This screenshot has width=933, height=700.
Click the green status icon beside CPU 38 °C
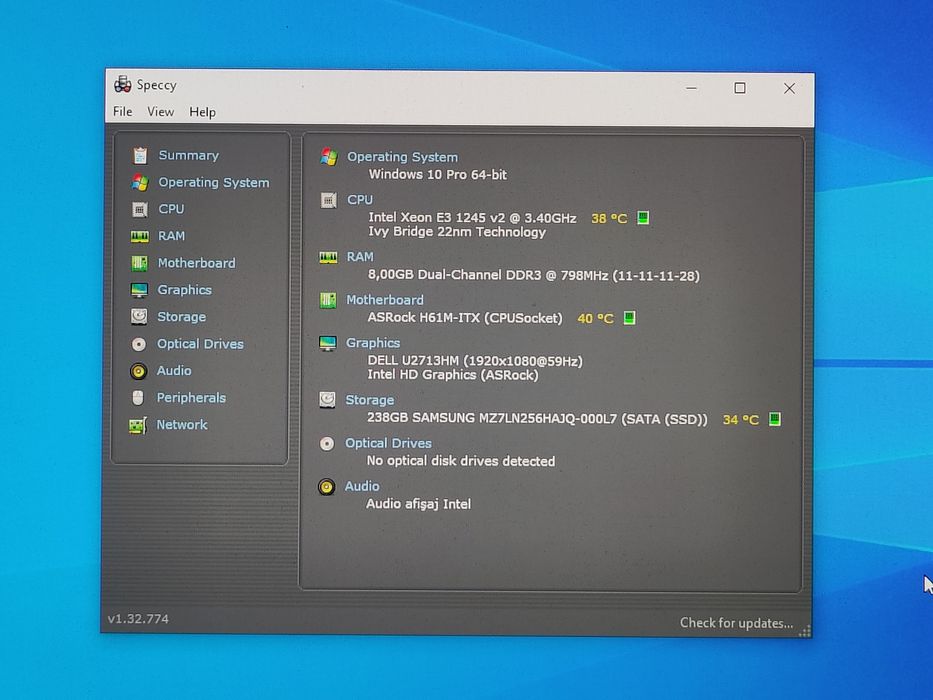pyautogui.click(x=643, y=218)
